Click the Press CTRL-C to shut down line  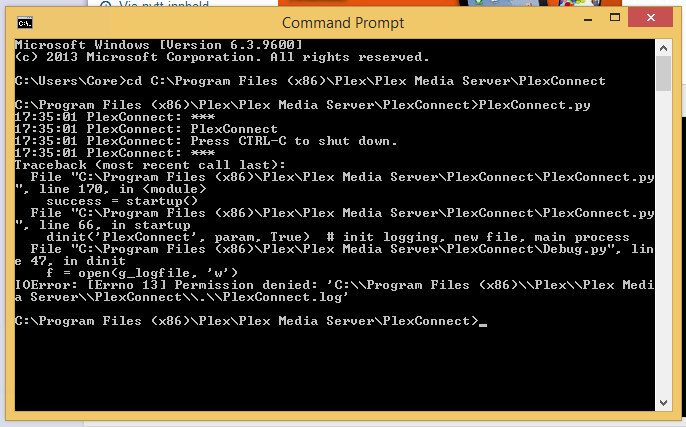tap(206, 141)
